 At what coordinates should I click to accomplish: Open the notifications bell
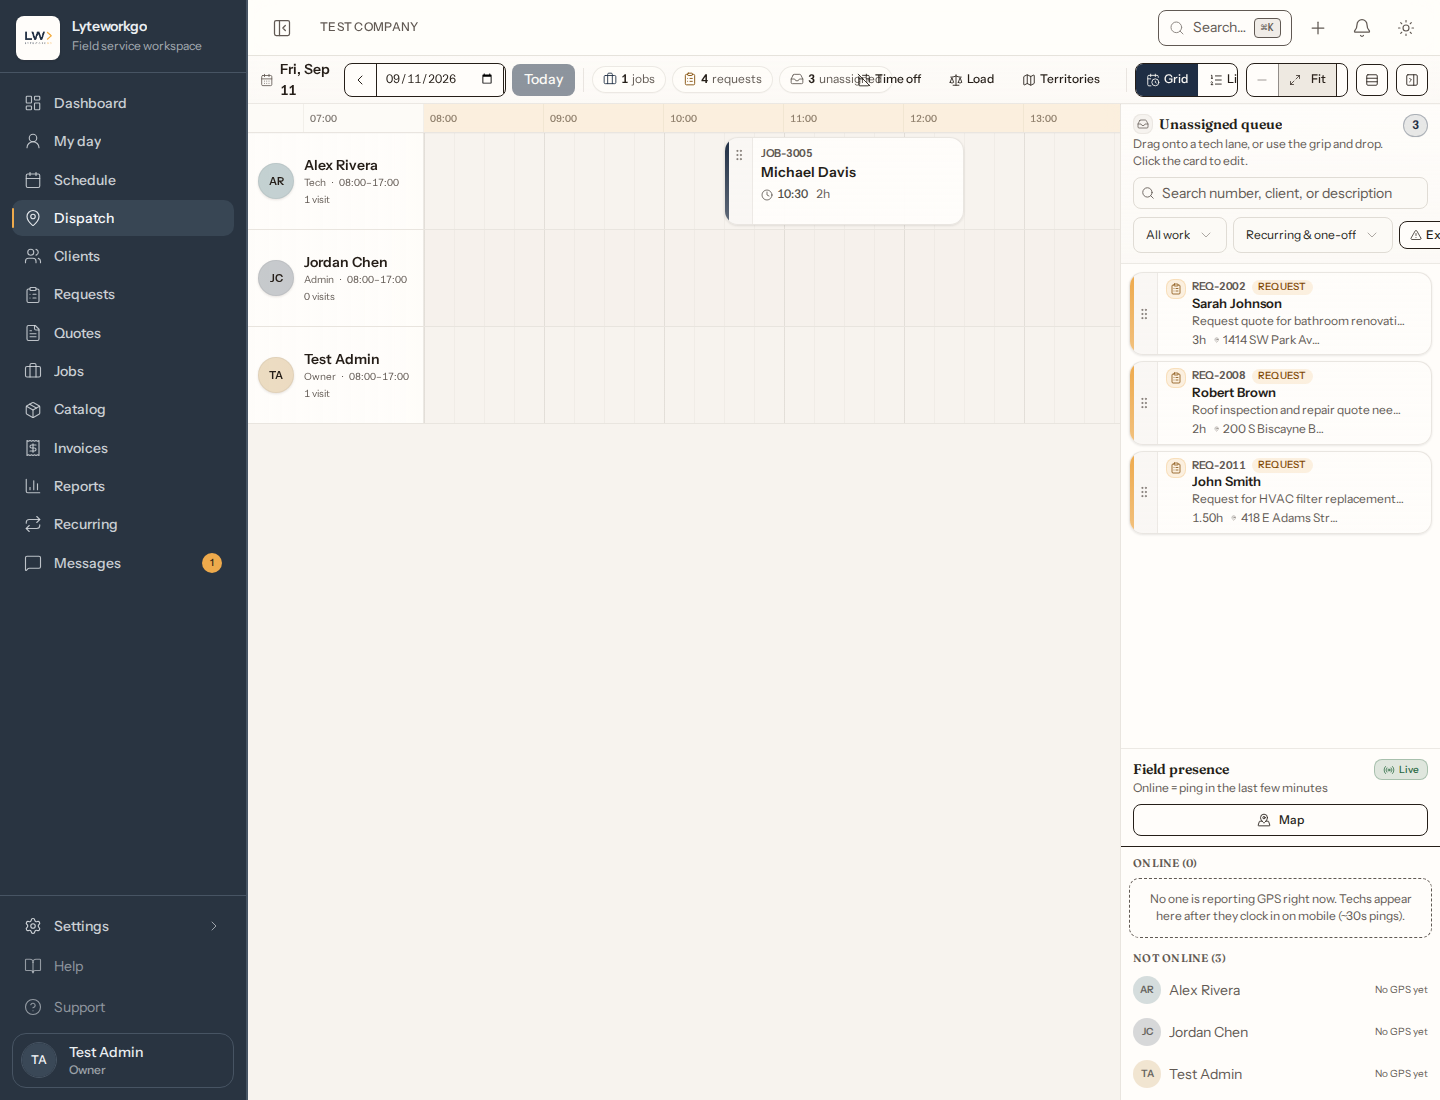[x=1362, y=28]
